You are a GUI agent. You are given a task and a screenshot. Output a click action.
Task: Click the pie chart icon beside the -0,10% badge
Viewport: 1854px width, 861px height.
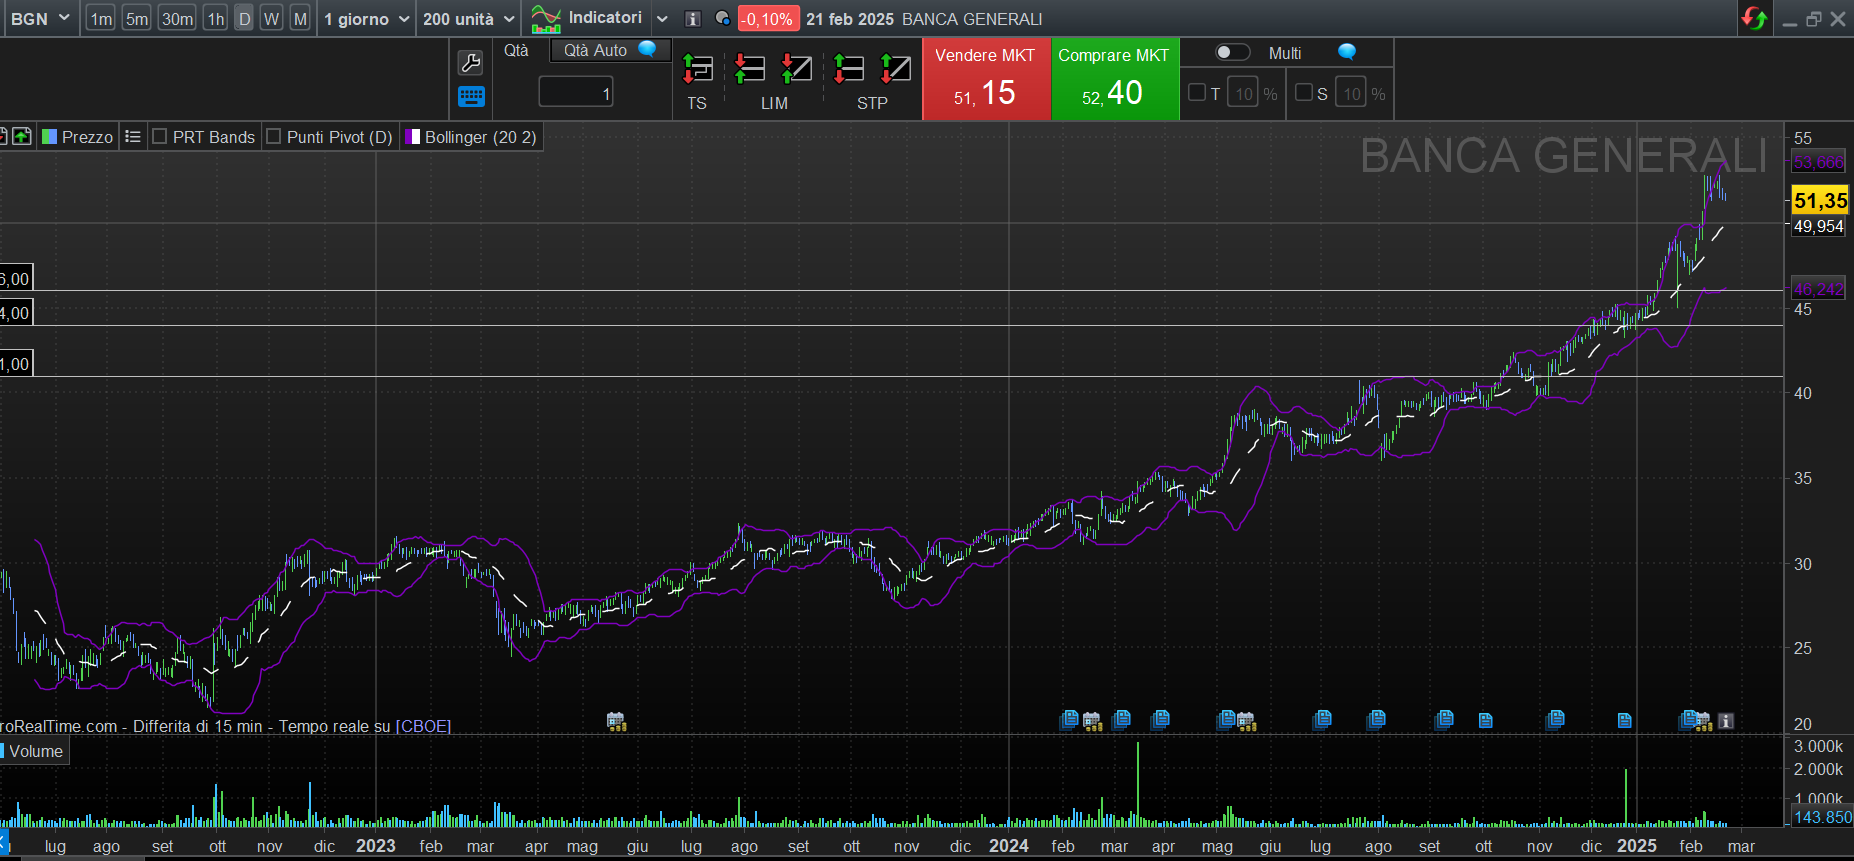pyautogui.click(x=722, y=19)
